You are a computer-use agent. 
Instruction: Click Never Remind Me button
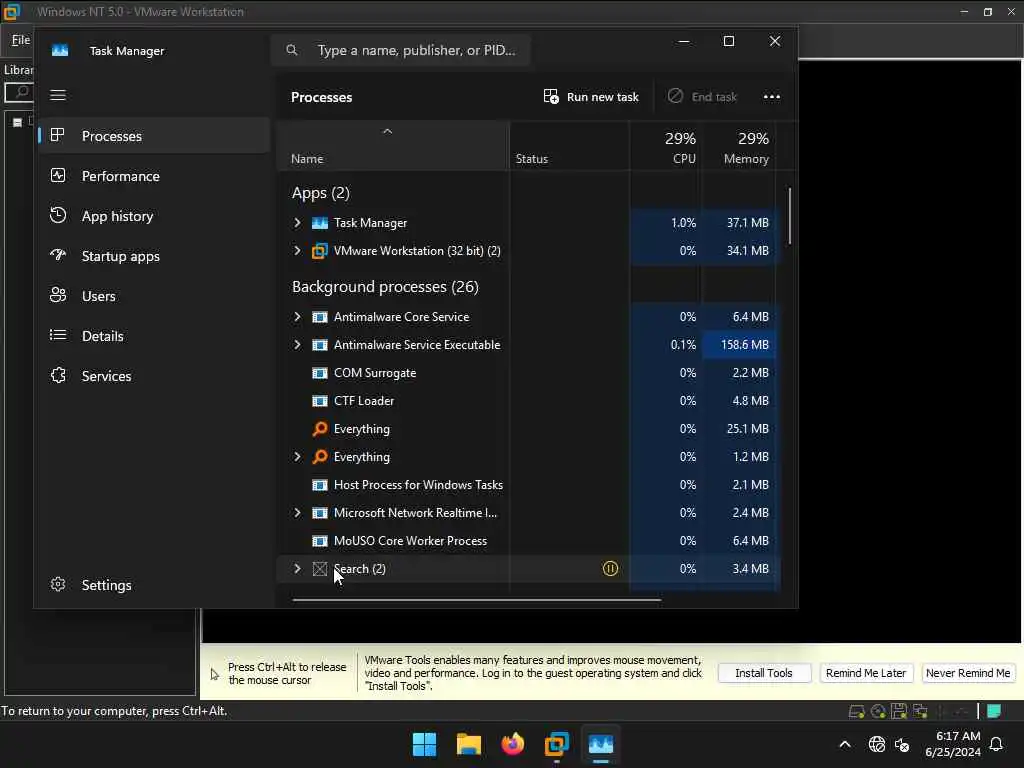[968, 673]
